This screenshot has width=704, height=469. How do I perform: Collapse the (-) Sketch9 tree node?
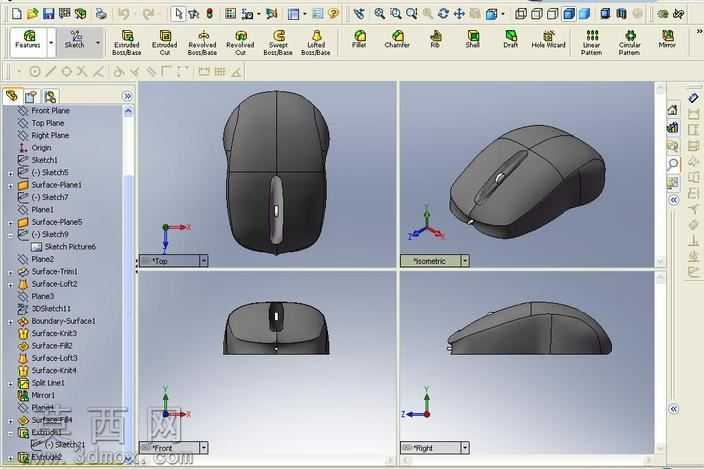pos(10,235)
